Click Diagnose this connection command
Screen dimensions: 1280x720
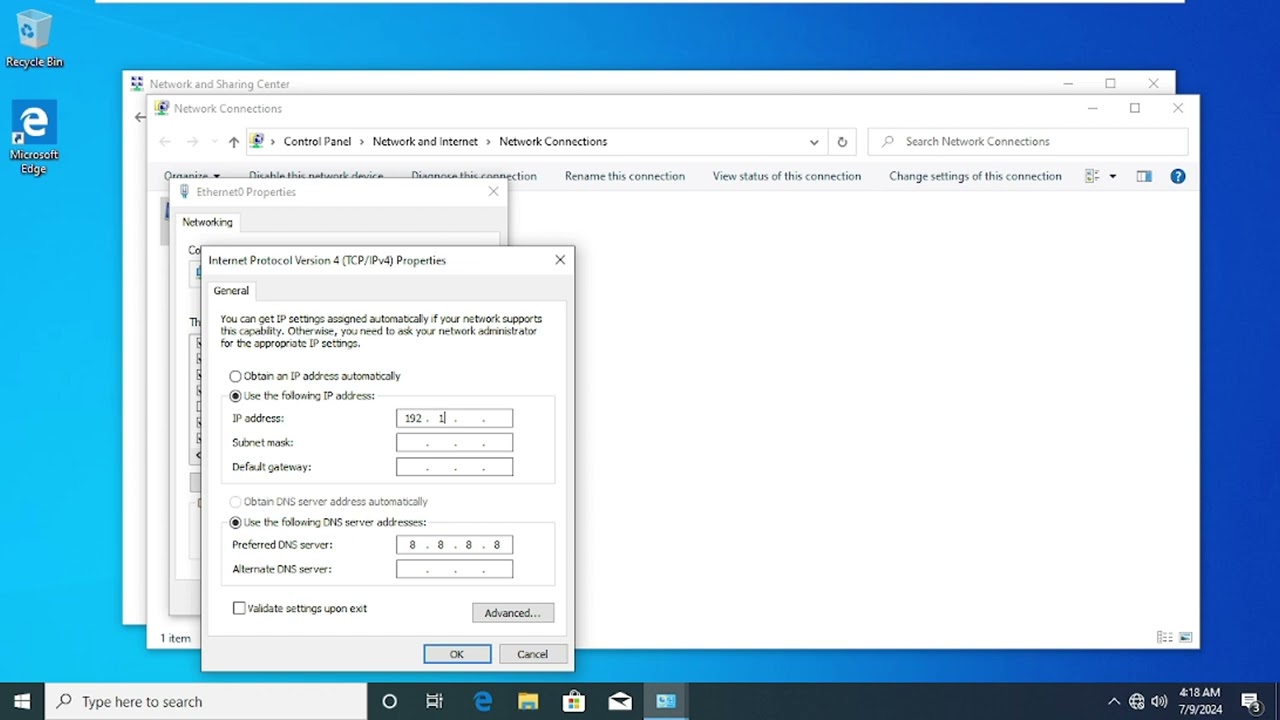tap(474, 176)
